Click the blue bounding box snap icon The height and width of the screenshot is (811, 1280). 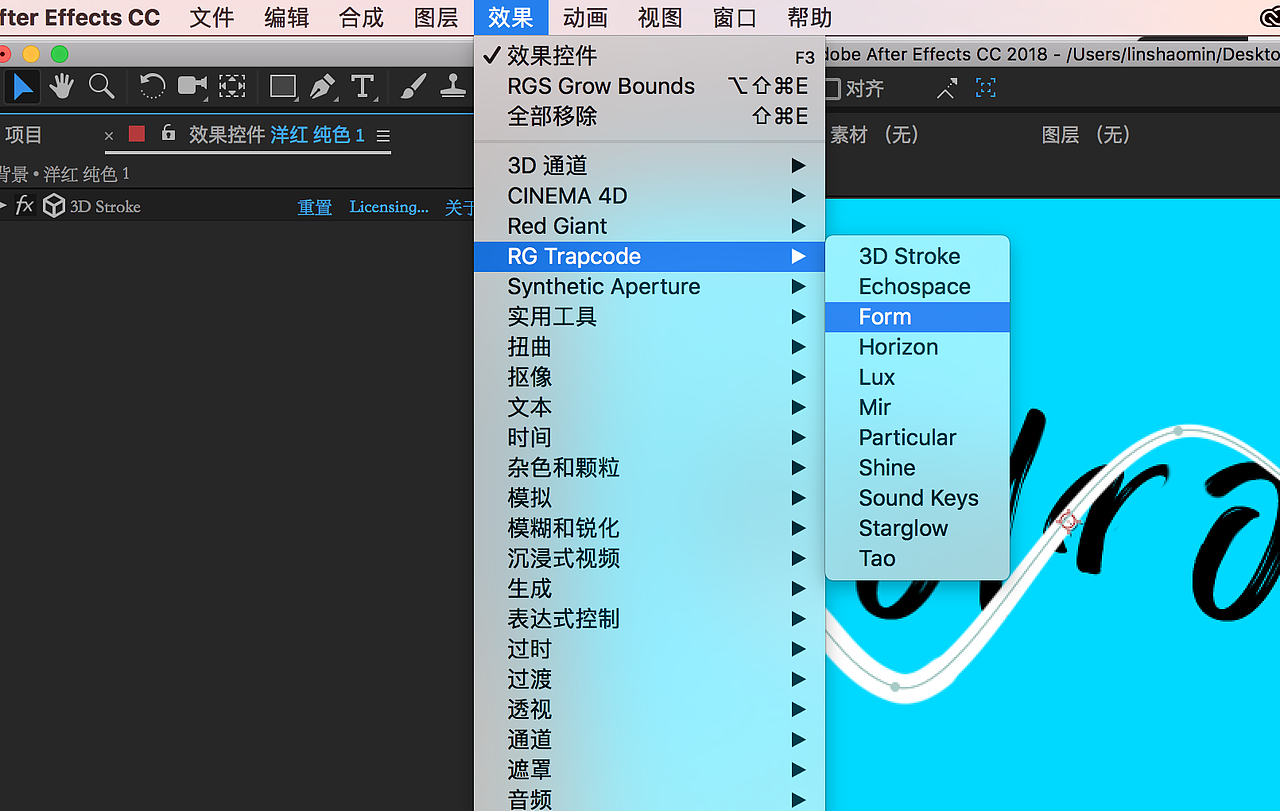point(986,89)
